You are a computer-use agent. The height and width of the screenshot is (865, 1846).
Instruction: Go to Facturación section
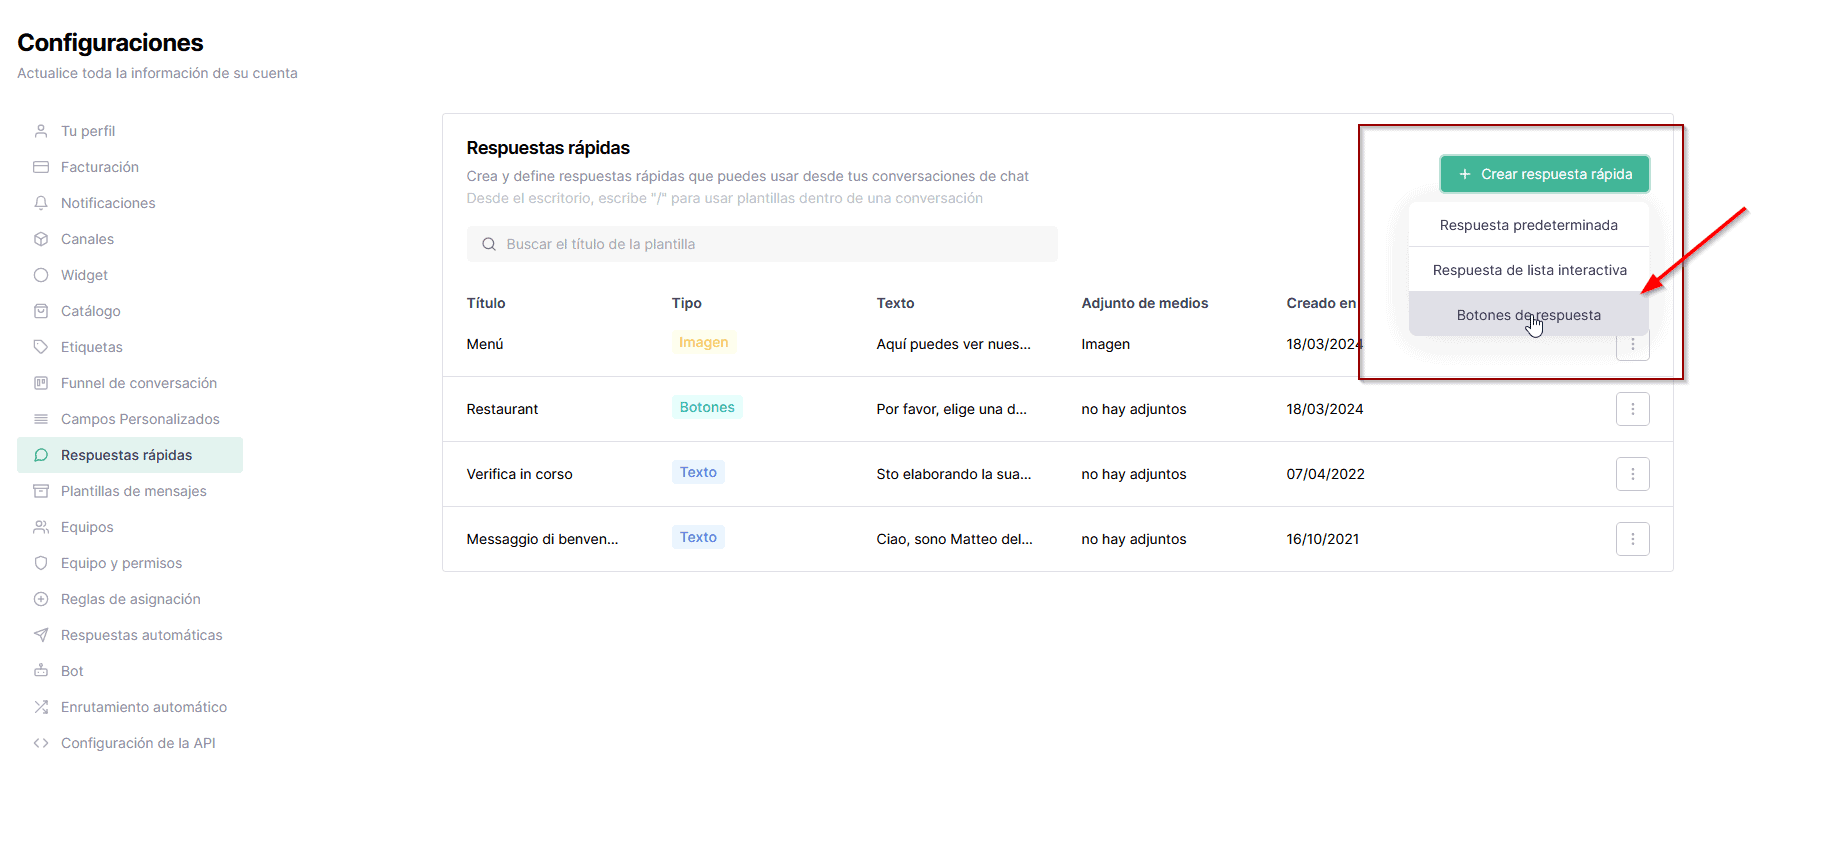(100, 167)
